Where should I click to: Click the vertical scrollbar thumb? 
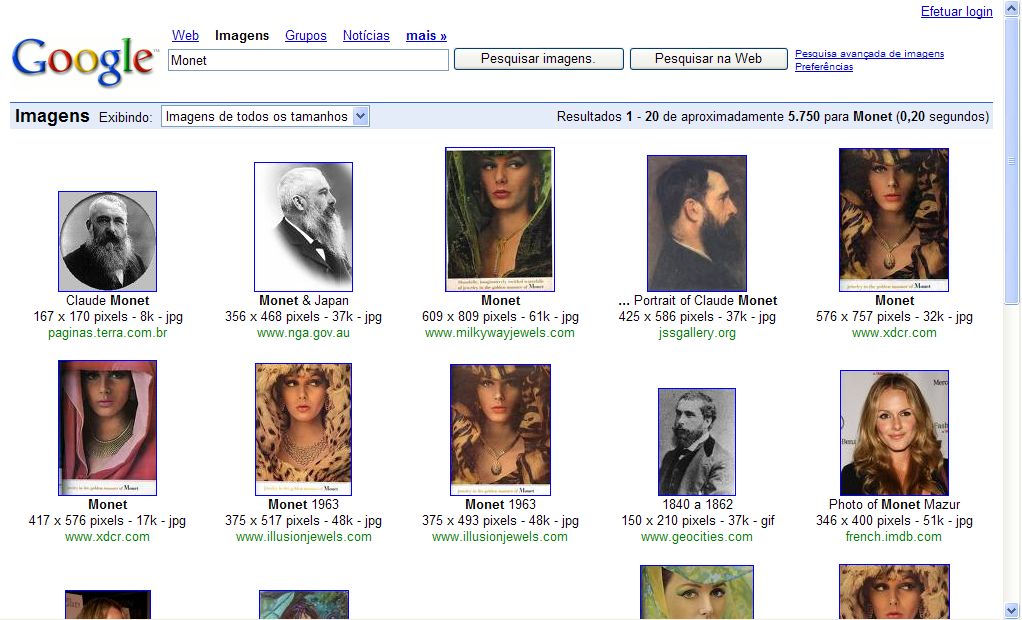[1012, 160]
